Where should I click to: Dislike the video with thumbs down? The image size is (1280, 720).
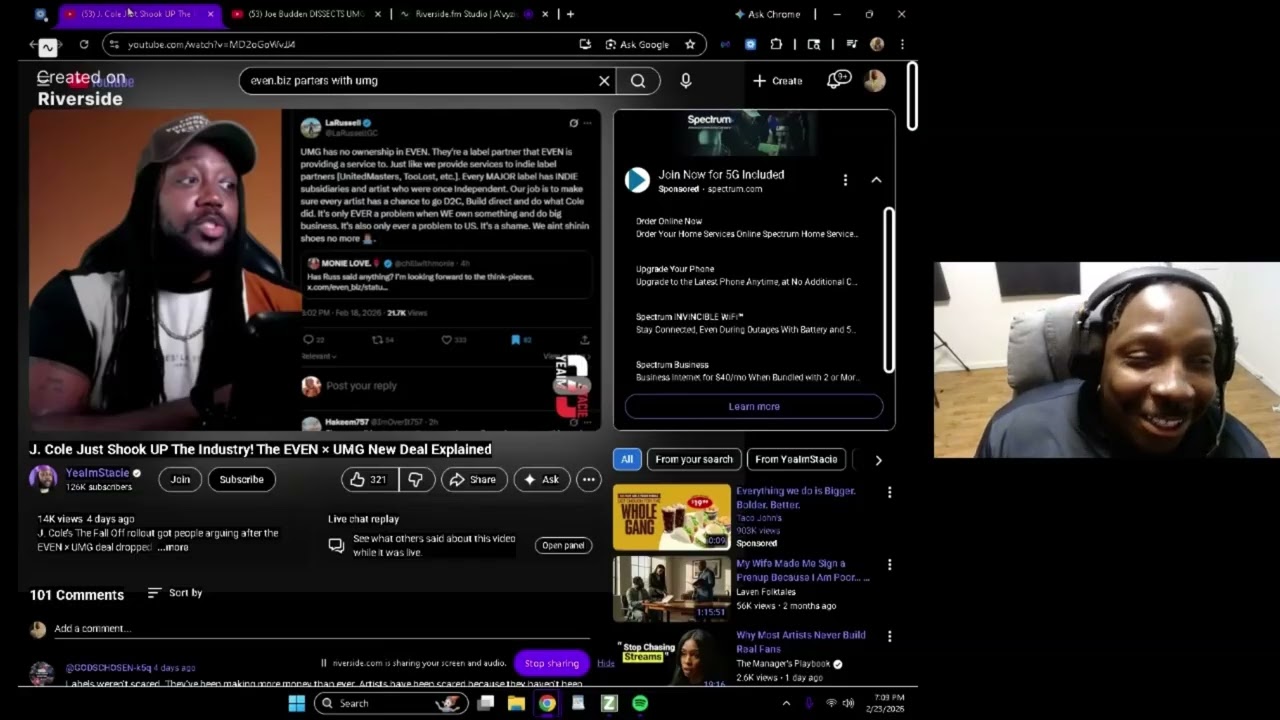(x=416, y=480)
